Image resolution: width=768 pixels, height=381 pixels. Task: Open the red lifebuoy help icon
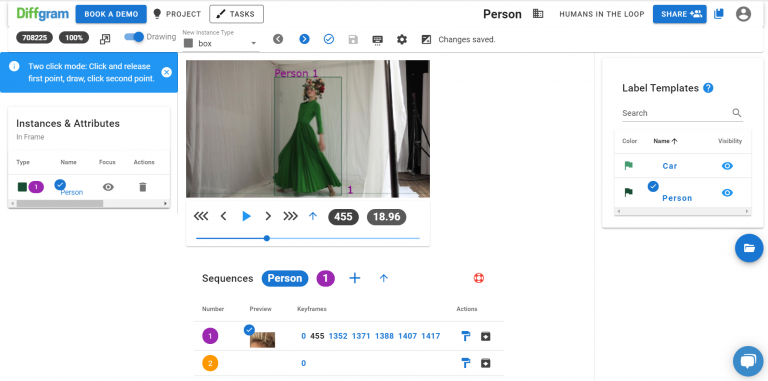click(x=479, y=278)
